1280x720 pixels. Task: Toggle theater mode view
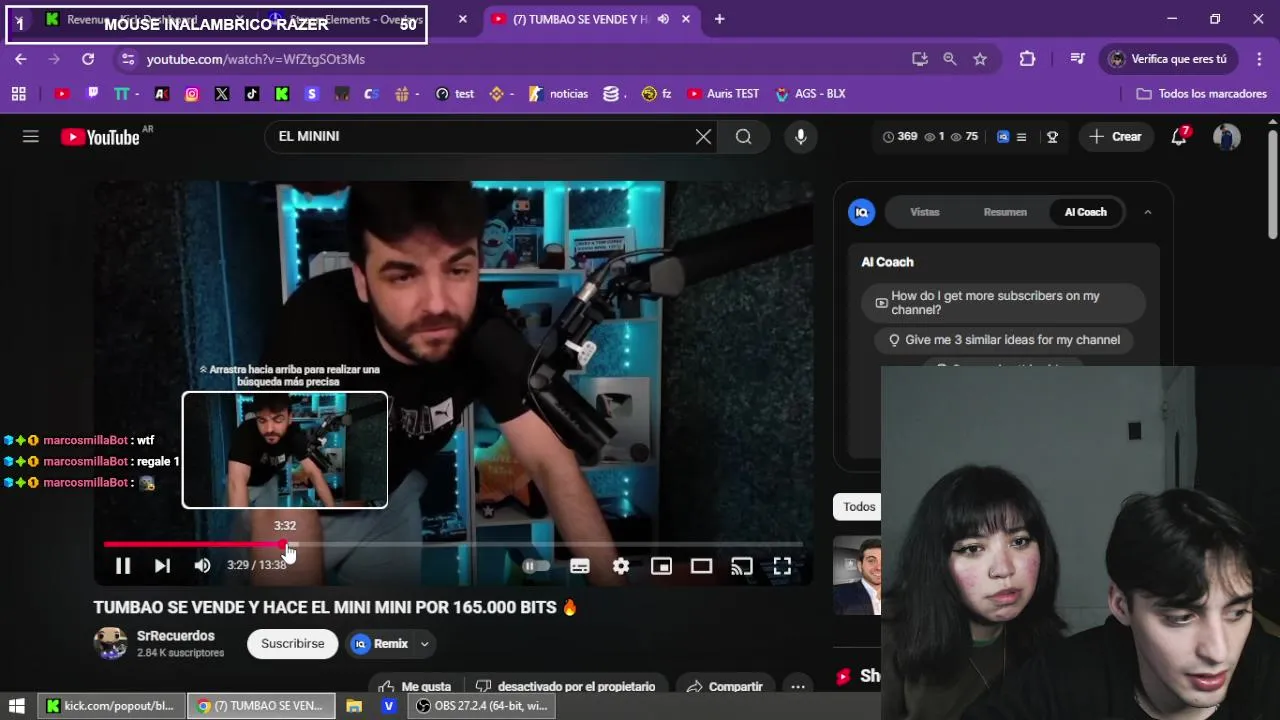(x=701, y=566)
